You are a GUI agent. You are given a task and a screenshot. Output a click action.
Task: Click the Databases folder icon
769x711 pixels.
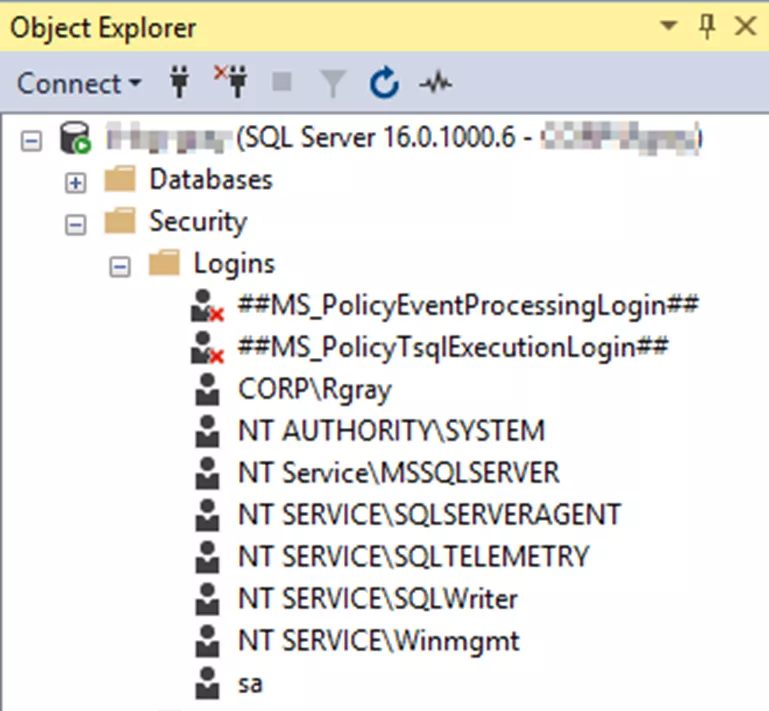120,178
